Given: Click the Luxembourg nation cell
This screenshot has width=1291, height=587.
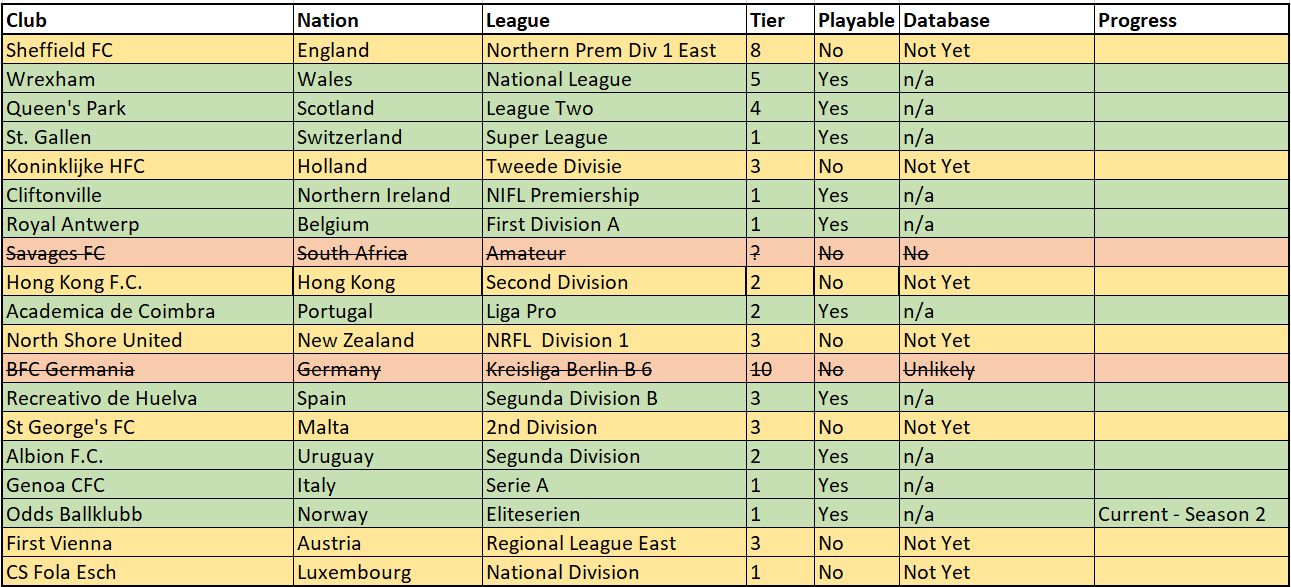Looking at the screenshot, I should (388, 572).
